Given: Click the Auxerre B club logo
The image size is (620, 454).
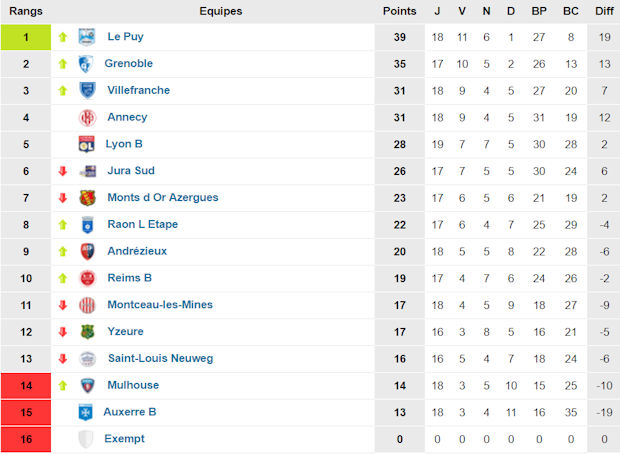Looking at the screenshot, I should coord(85,412).
